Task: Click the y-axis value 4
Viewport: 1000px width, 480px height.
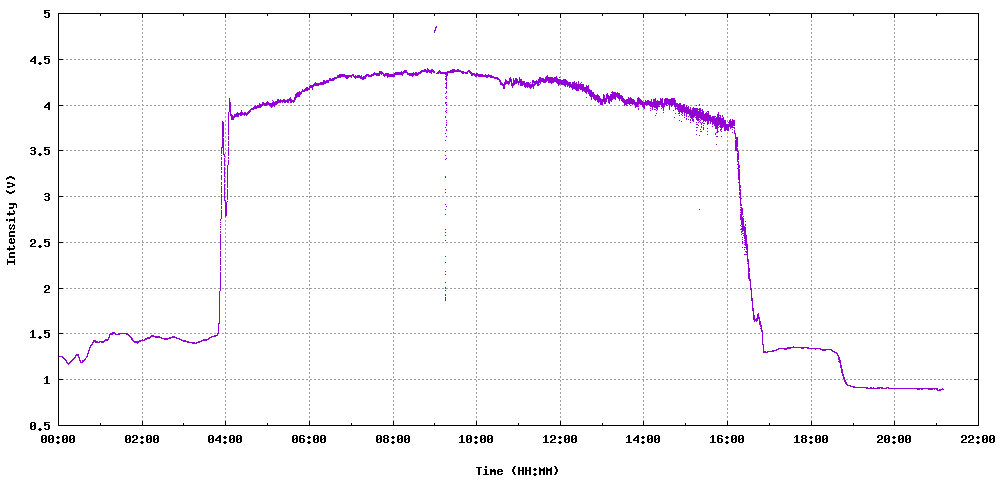Action: tap(47, 105)
